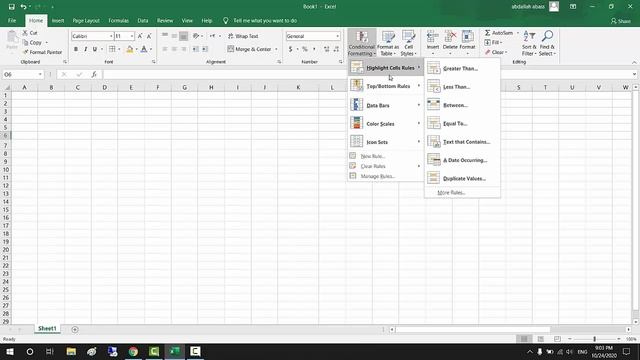
Task: Add a new sheet with plus button
Action: [x=75, y=329]
